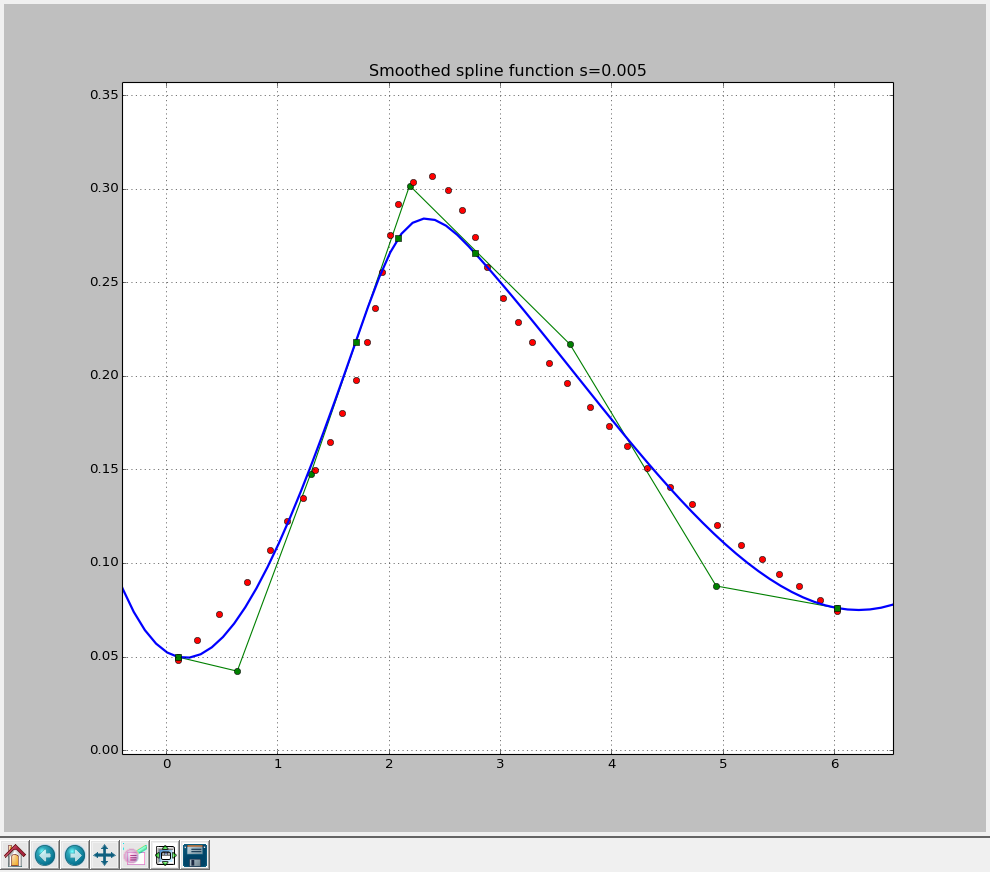This screenshot has height=872, width=990.
Task: Enable the Zoom-to-rectangle magnifier tool
Action: [134, 854]
